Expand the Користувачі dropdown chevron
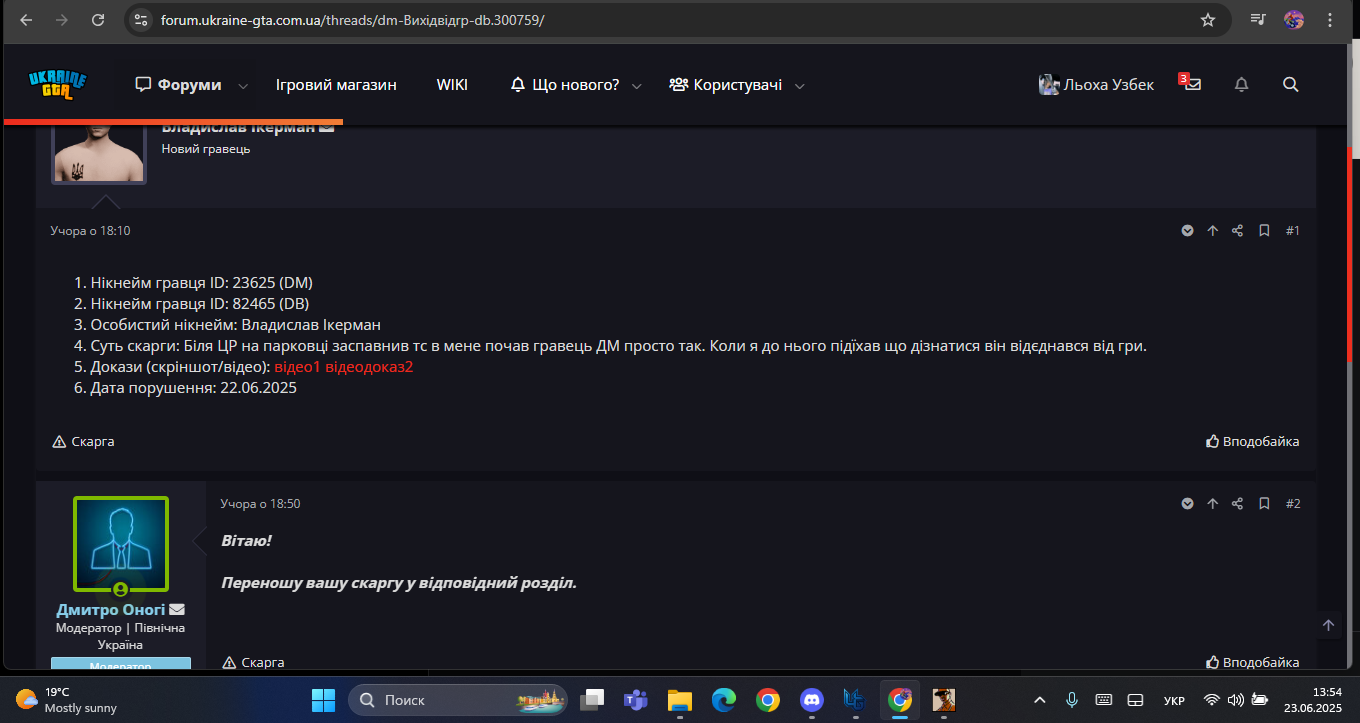 pos(799,86)
